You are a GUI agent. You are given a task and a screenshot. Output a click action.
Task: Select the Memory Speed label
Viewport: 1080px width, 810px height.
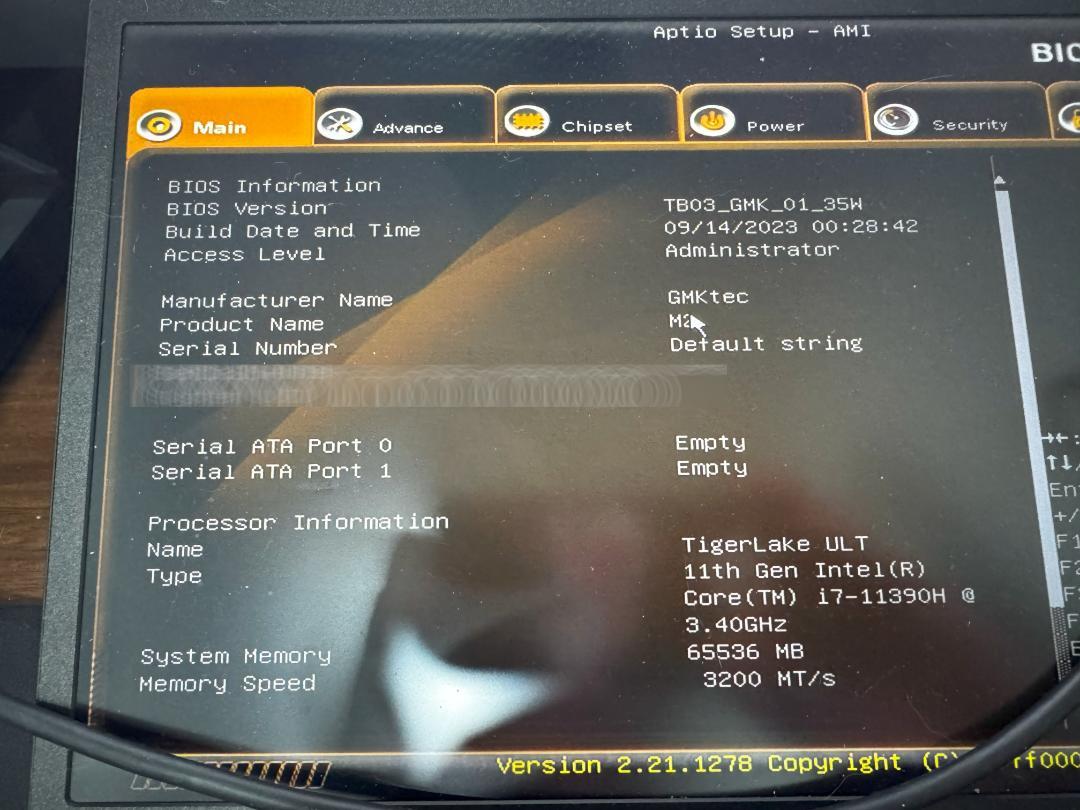point(227,684)
